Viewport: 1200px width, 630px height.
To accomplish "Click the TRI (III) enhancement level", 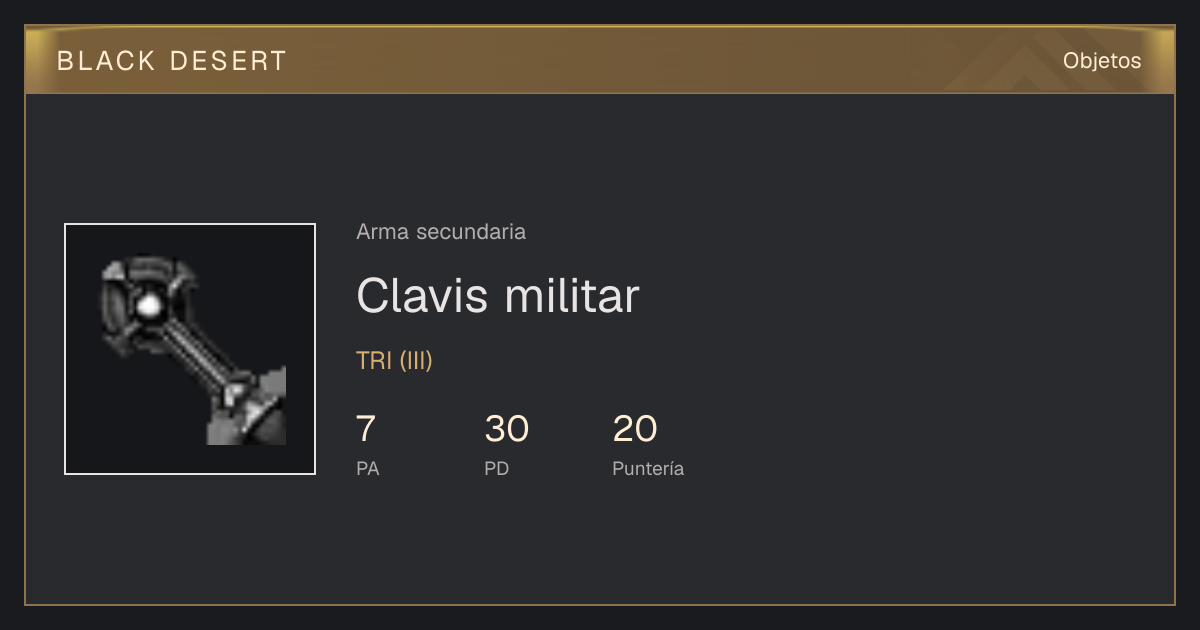I will click(x=394, y=361).
